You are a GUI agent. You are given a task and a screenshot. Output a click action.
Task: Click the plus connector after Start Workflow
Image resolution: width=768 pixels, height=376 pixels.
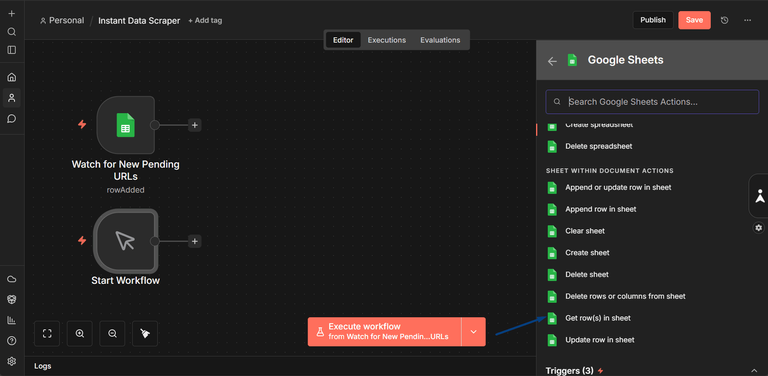(194, 241)
